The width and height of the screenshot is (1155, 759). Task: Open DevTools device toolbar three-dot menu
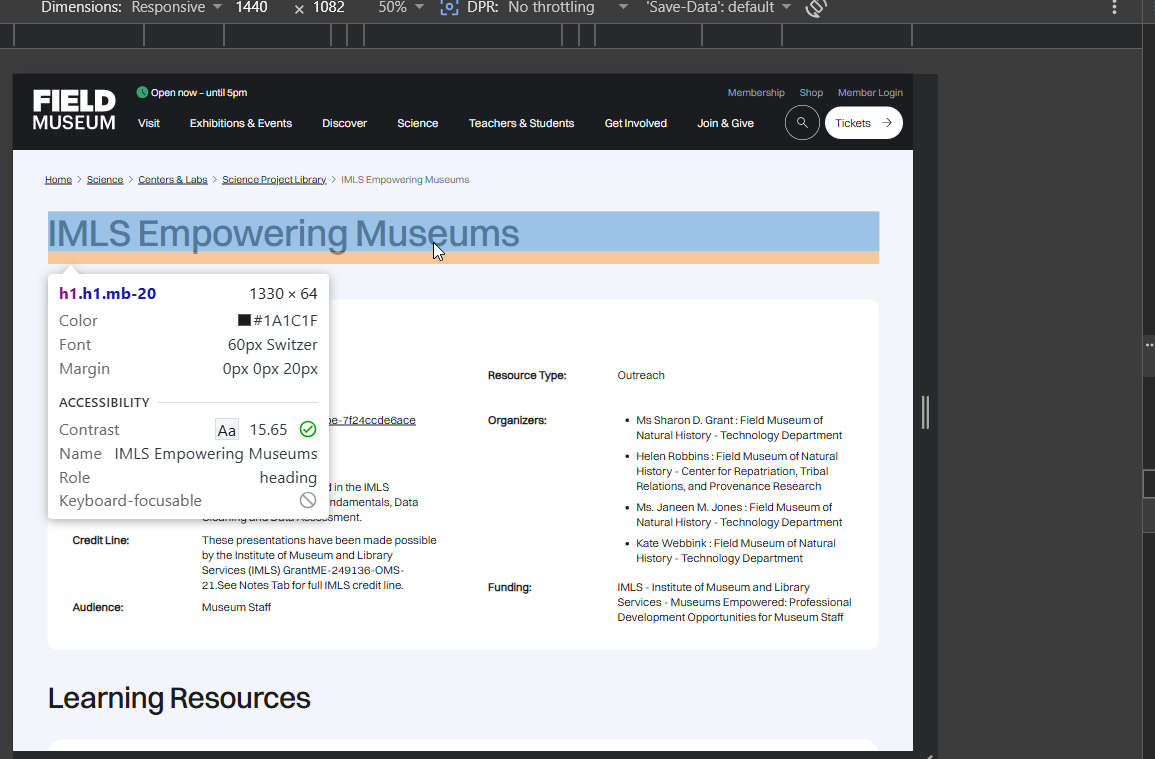point(1115,8)
